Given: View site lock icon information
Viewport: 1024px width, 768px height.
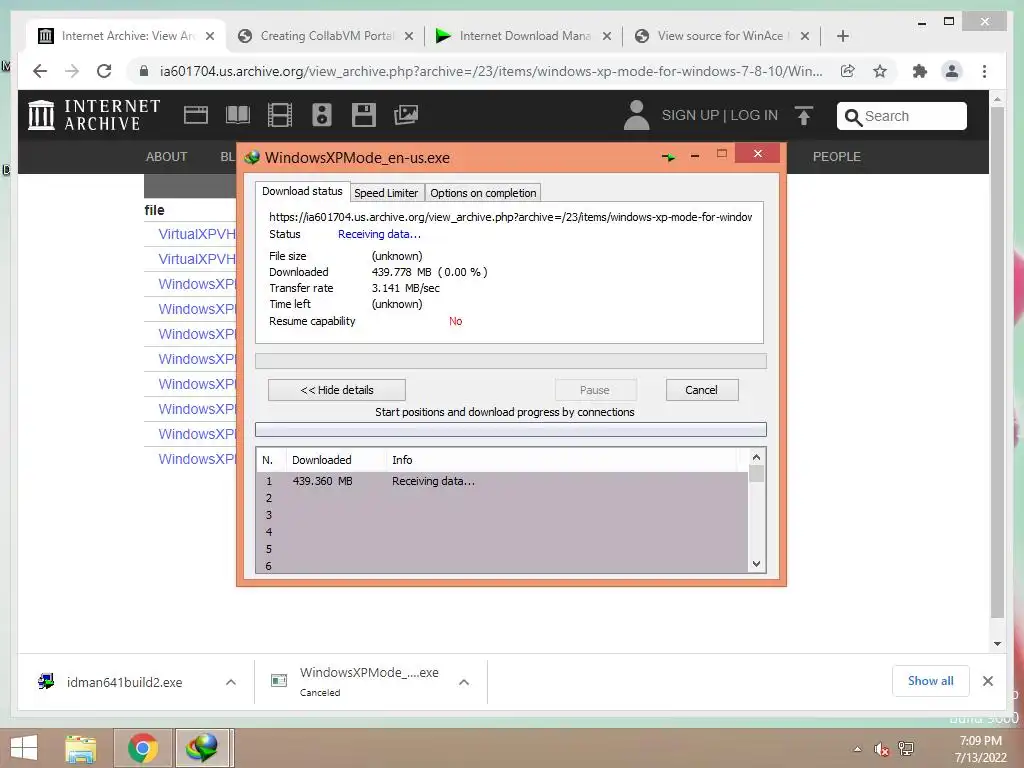Looking at the screenshot, I should 144,71.
